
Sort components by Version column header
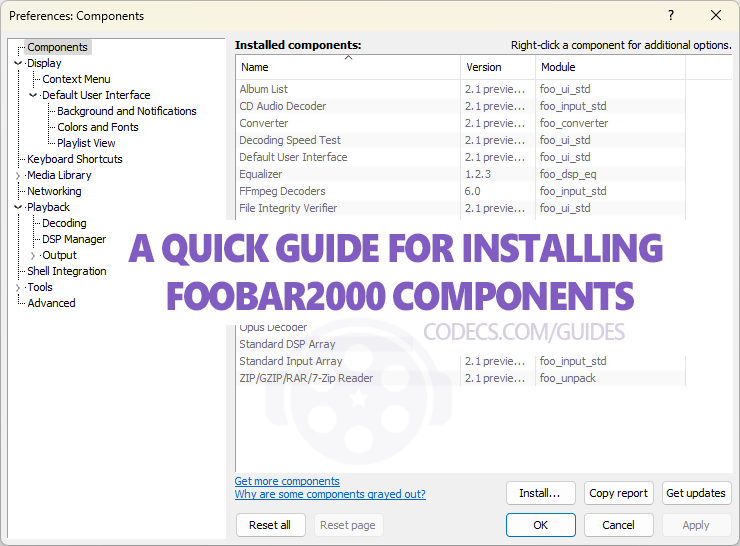pyautogui.click(x=498, y=67)
